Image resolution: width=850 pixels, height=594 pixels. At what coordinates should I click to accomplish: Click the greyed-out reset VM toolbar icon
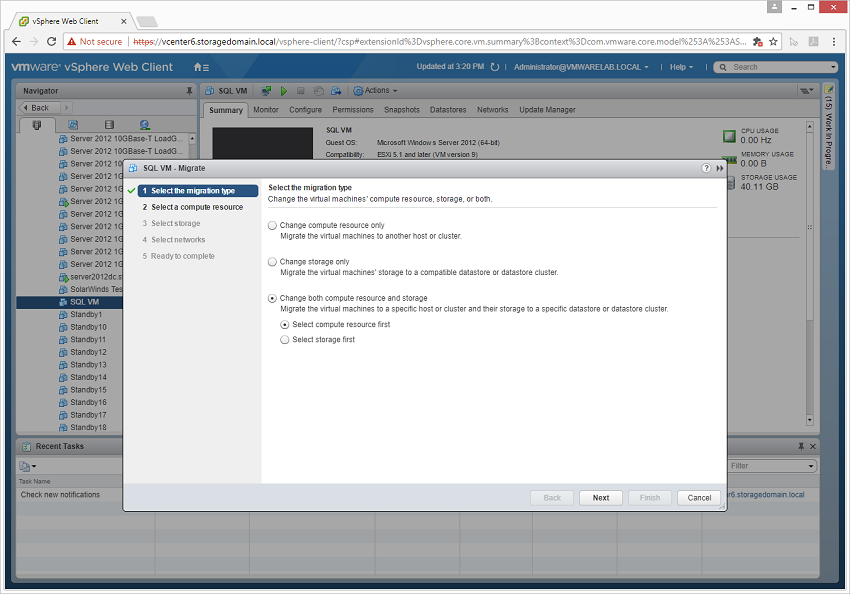point(319,91)
